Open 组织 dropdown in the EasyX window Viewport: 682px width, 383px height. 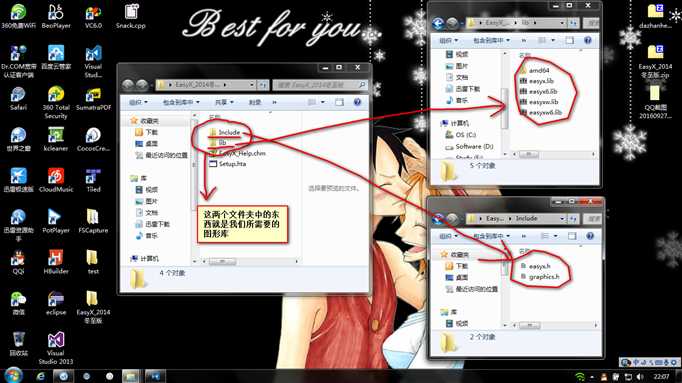click(138, 102)
